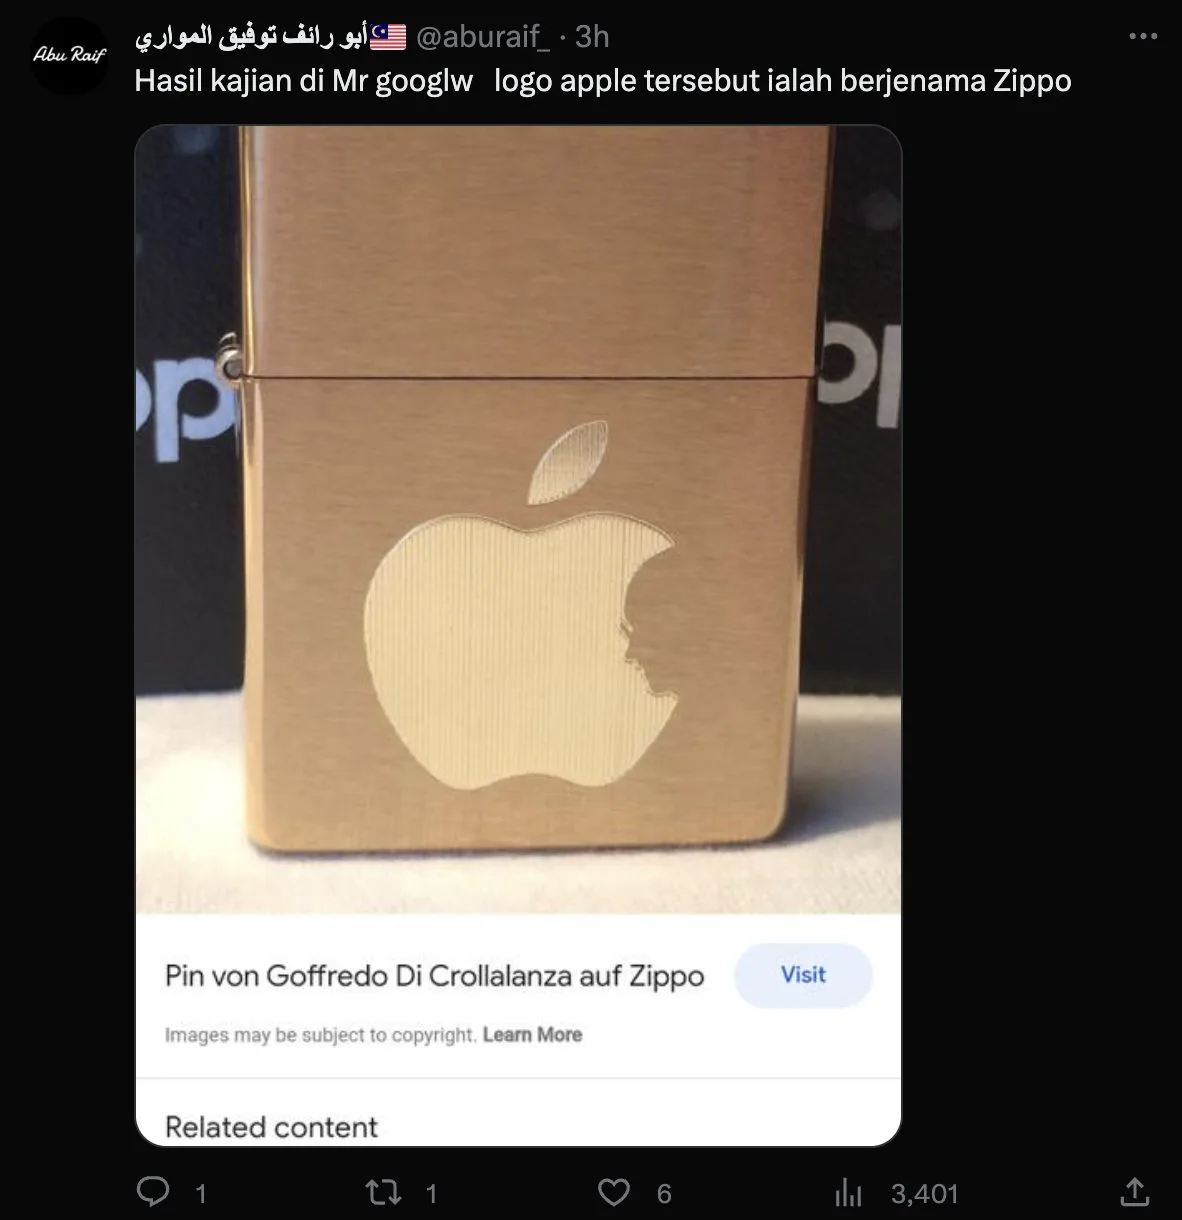Click the like count number 6
The image size is (1182, 1220).
pyautogui.click(x=664, y=1193)
